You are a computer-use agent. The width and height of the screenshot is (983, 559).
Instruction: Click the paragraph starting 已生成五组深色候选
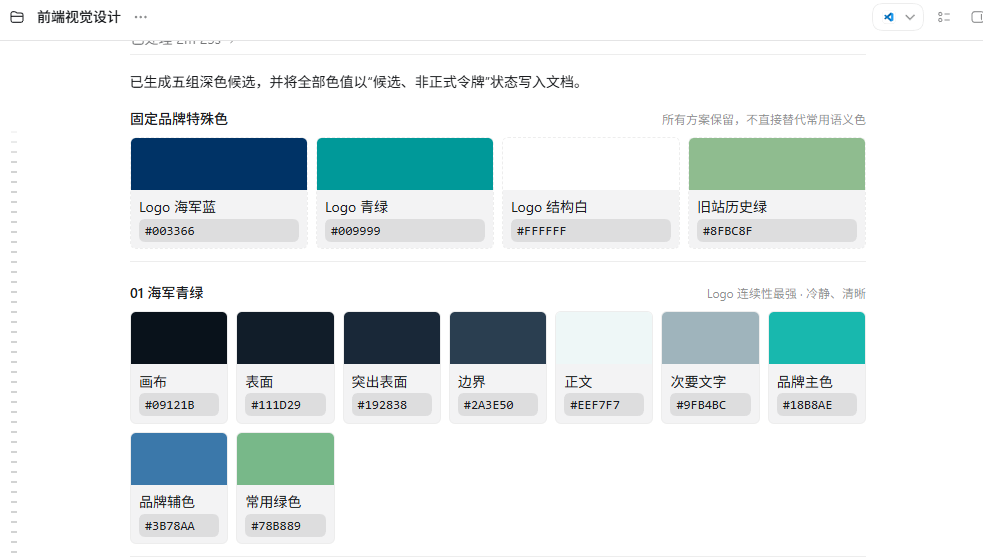[358, 82]
